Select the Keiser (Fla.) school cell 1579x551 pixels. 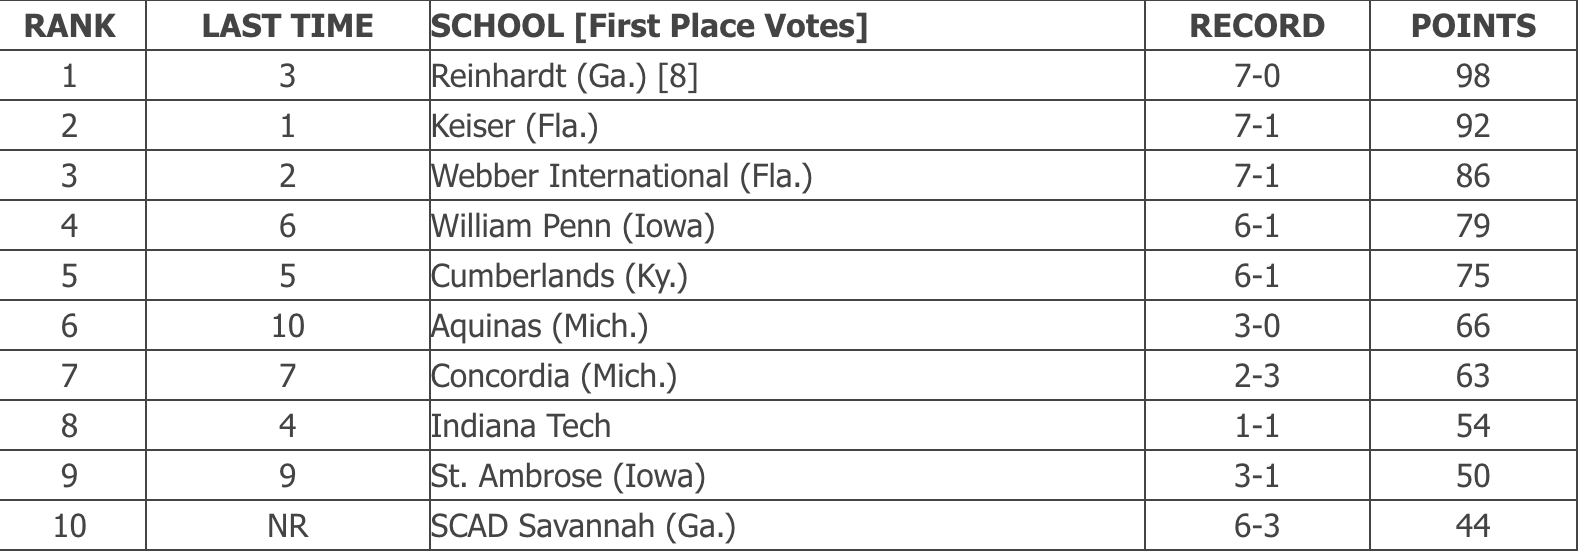point(514,126)
